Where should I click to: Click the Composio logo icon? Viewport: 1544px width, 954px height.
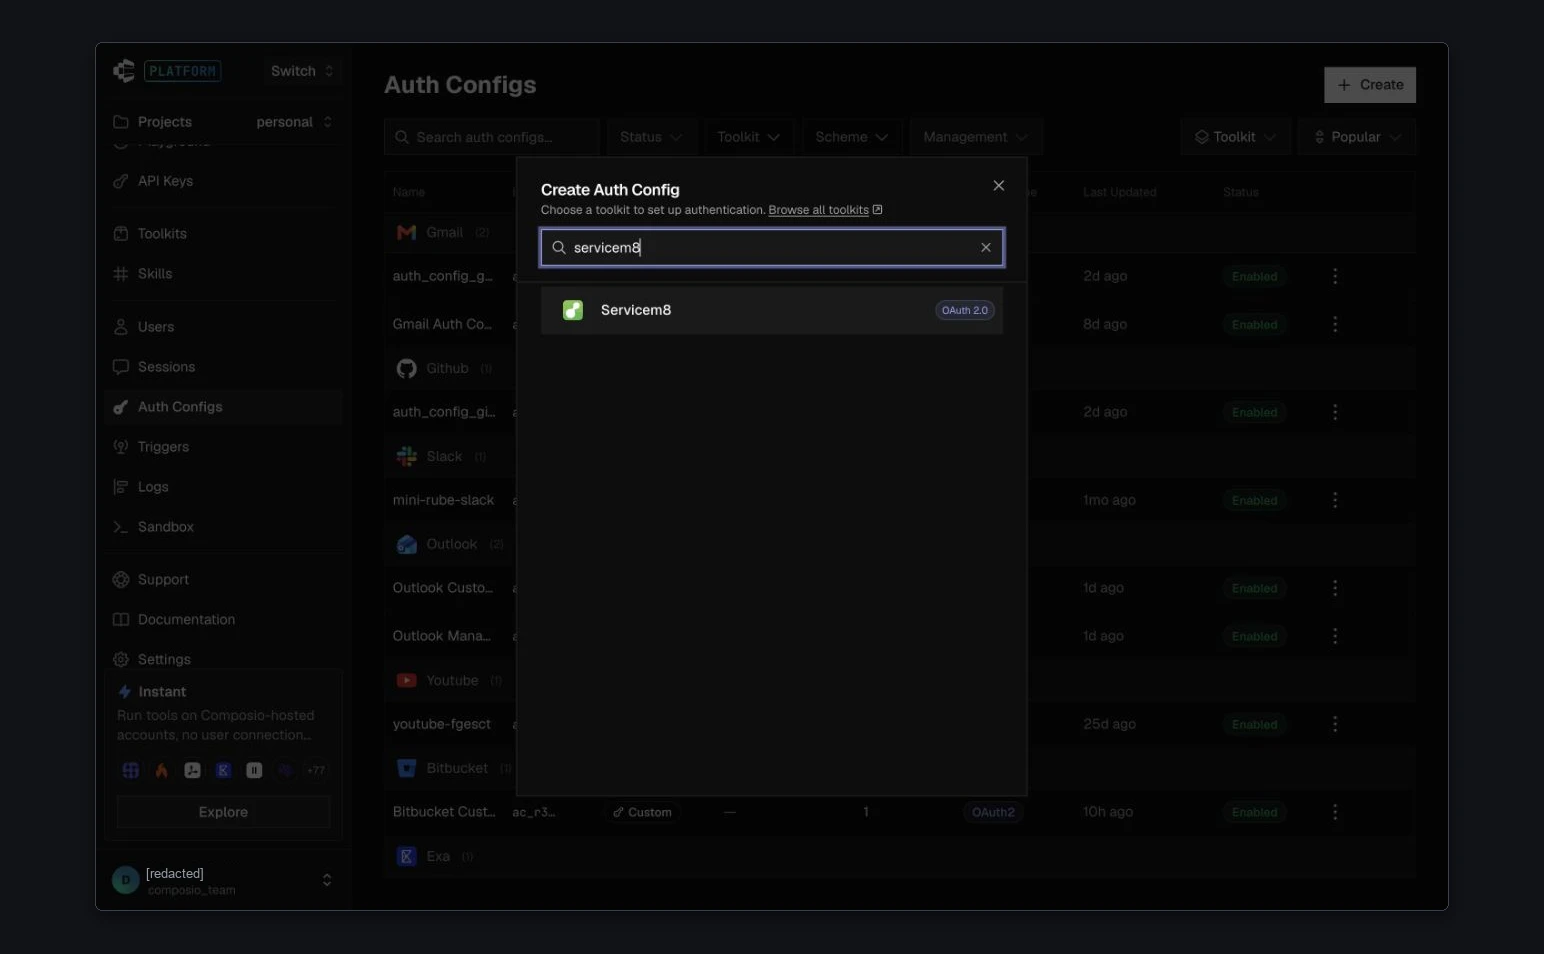(x=124, y=71)
